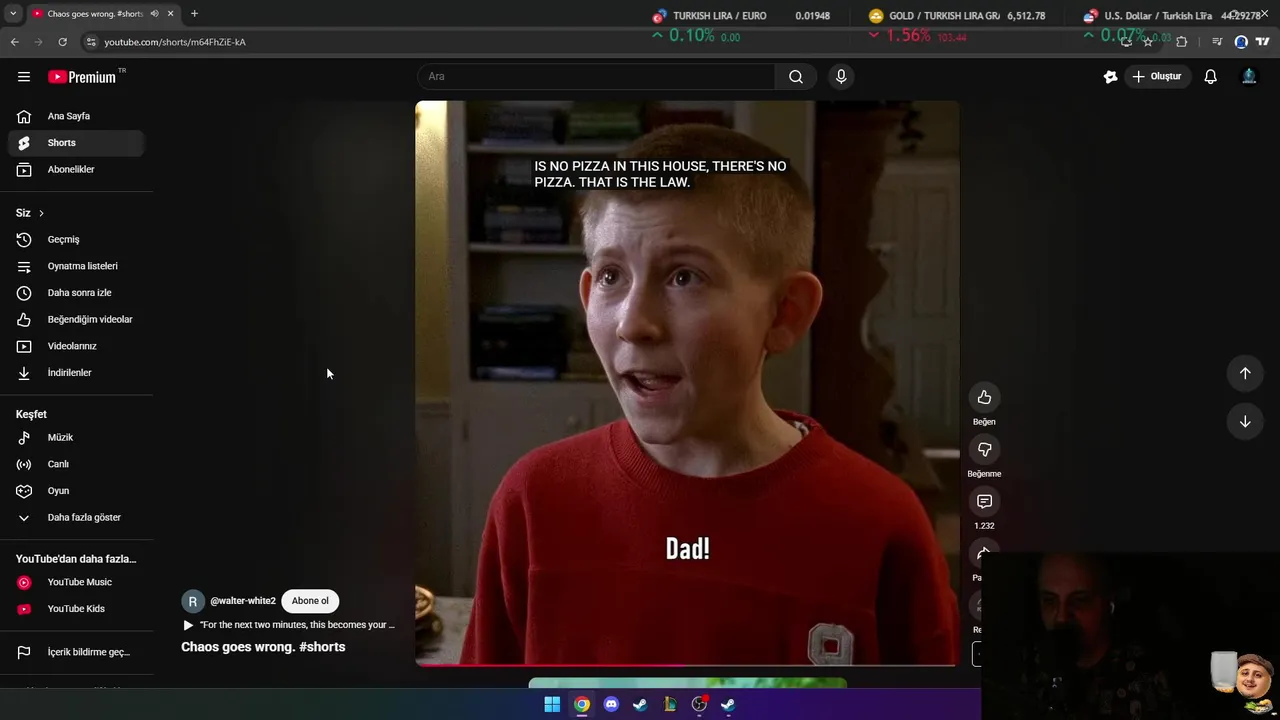Open Oynatma listeleri
The width and height of the screenshot is (1280, 720).
(75, 266)
